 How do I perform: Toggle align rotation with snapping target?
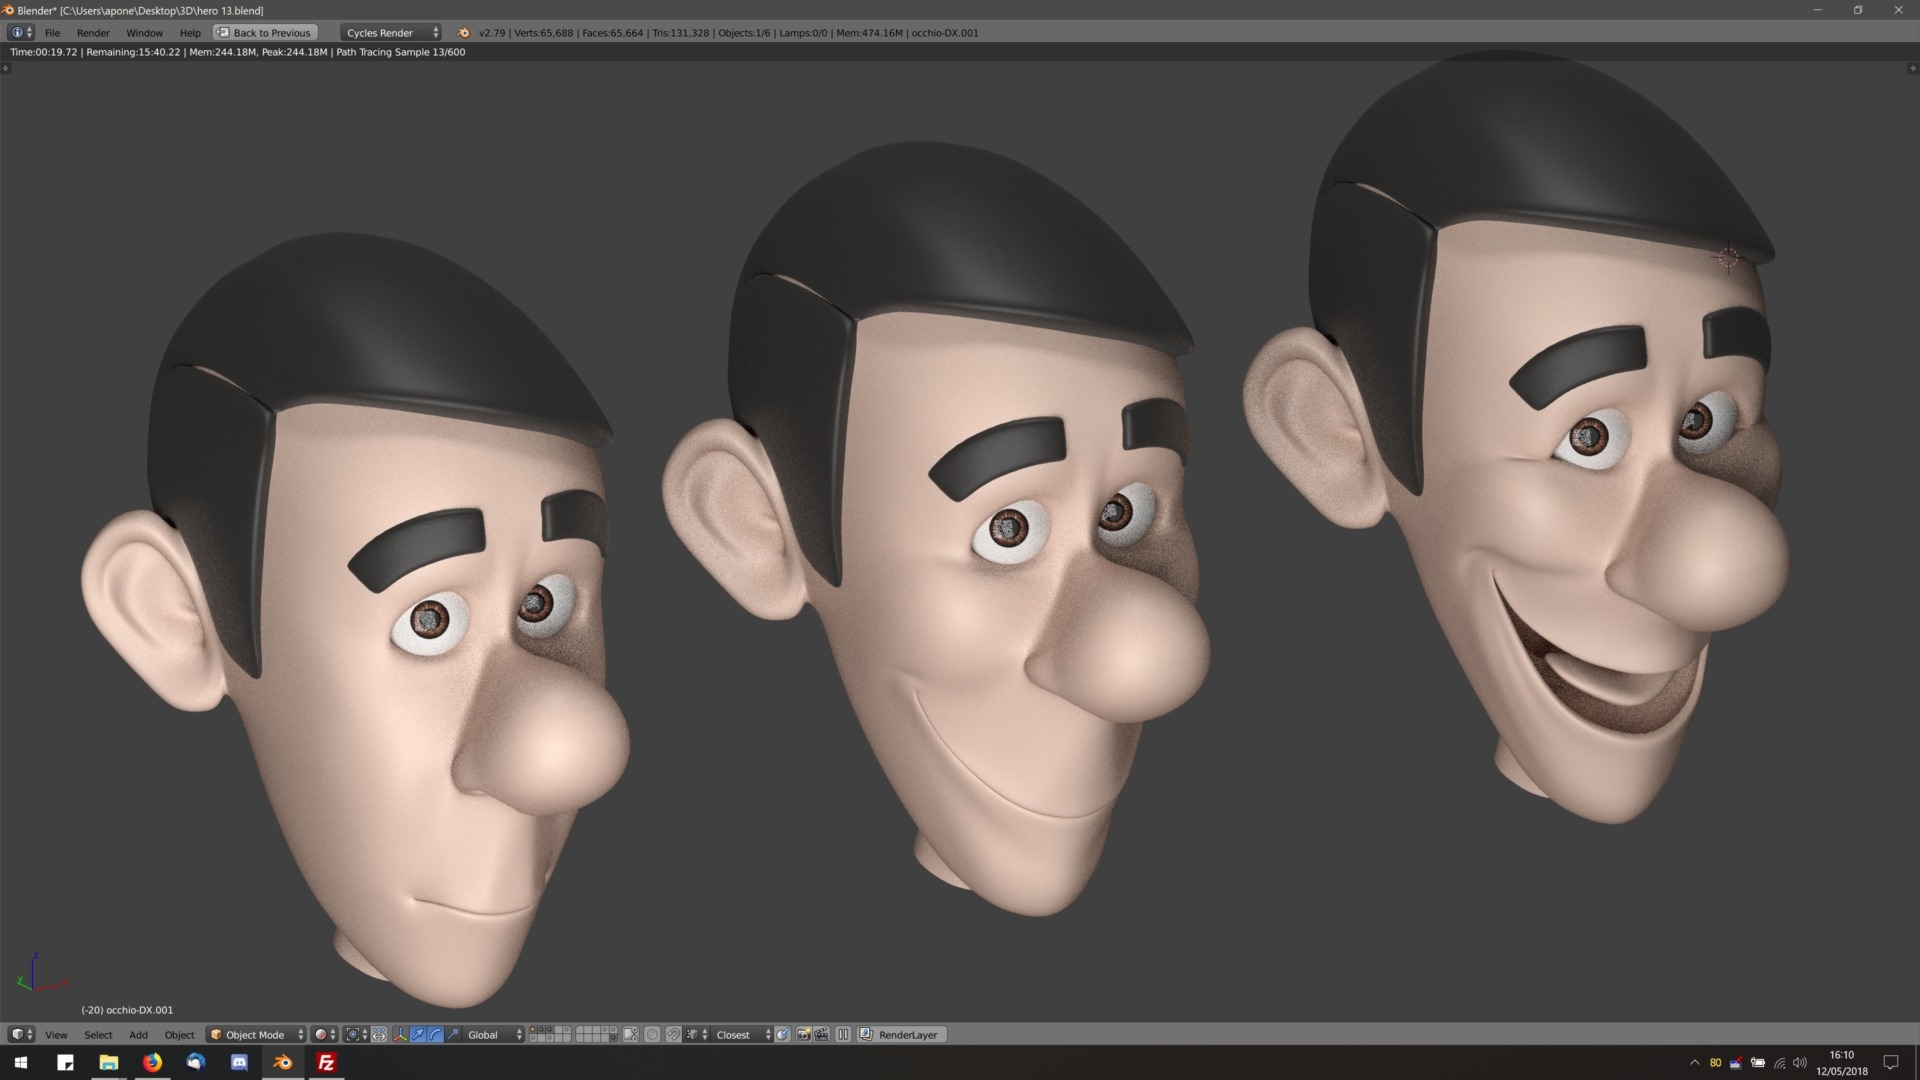[782, 1034]
